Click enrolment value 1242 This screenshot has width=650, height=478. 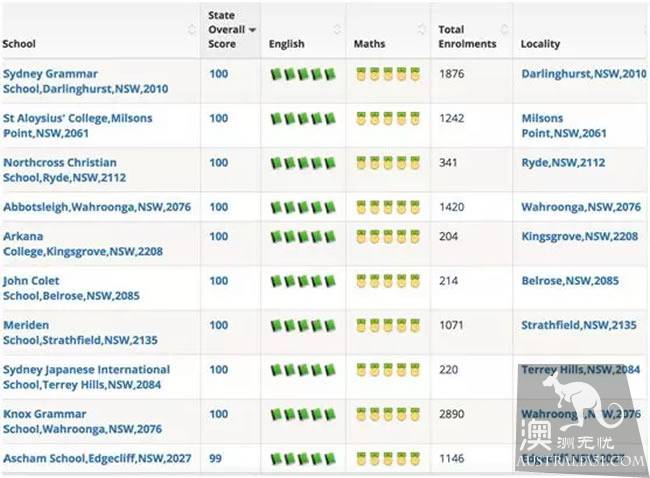tap(452, 118)
